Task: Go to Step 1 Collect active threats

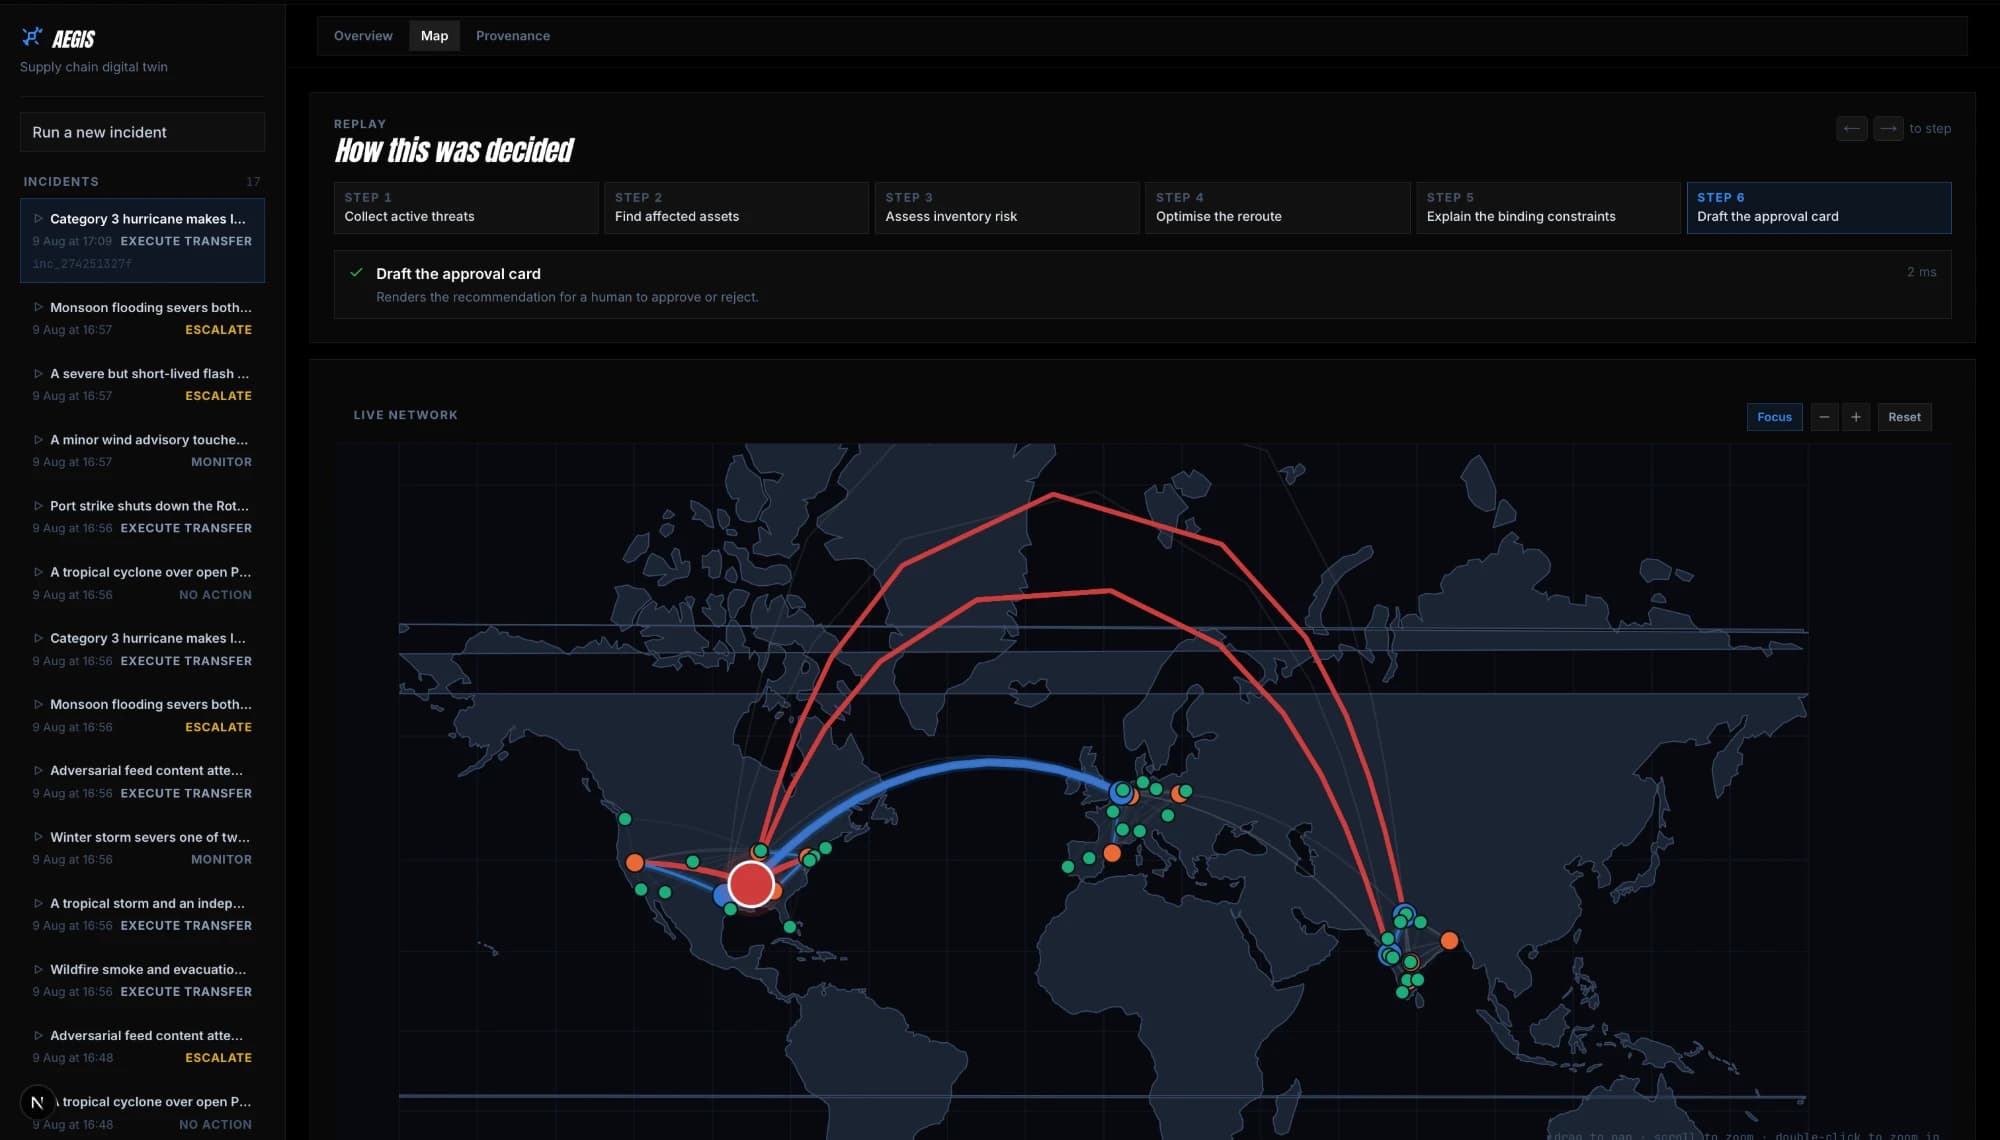Action: coord(466,208)
